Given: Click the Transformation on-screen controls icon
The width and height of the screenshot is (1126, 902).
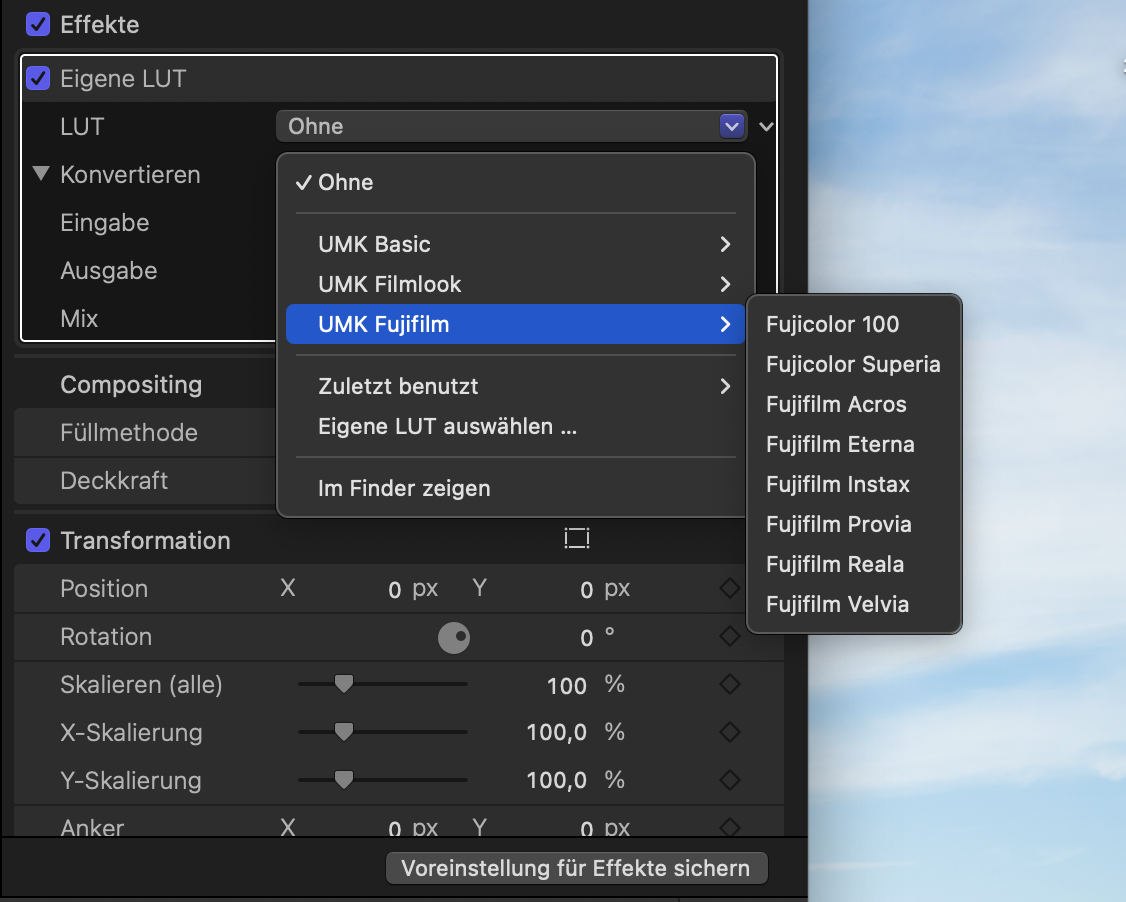Looking at the screenshot, I should pyautogui.click(x=577, y=539).
